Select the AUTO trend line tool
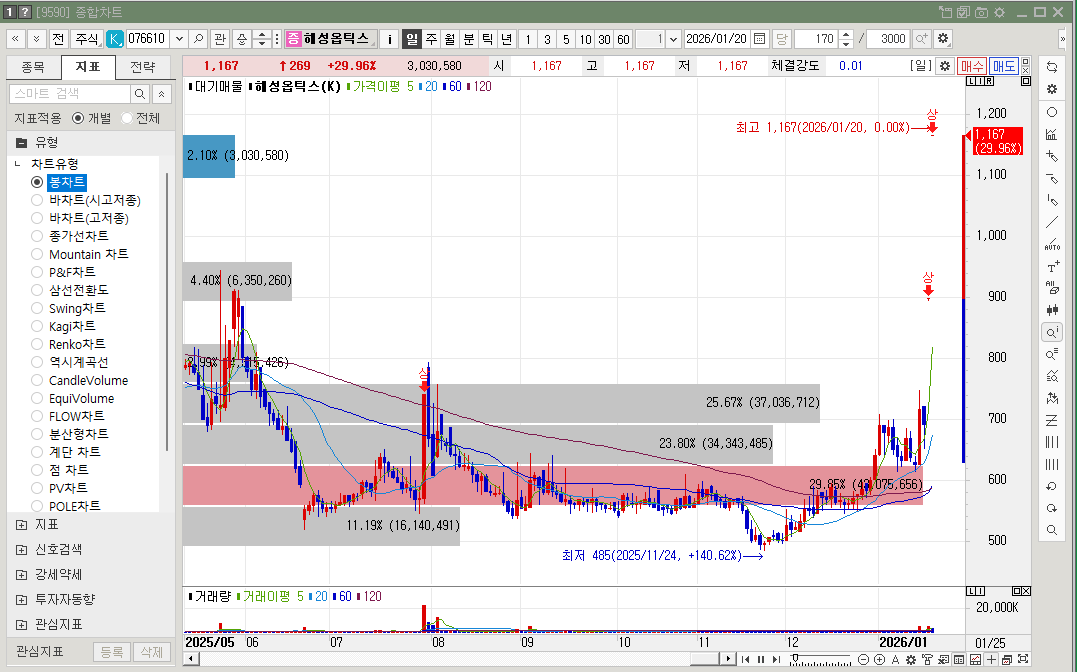This screenshot has height=672, width=1077. click(x=1052, y=245)
